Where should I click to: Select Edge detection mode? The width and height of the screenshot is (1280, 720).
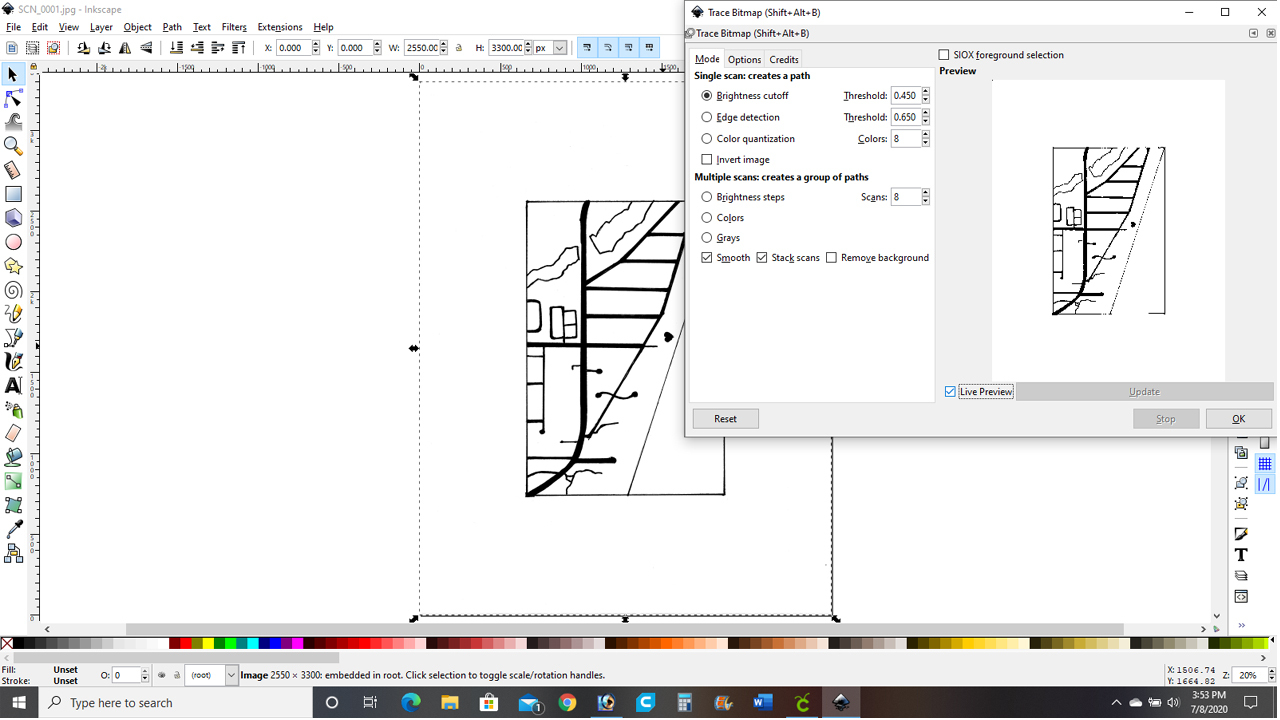707,117
